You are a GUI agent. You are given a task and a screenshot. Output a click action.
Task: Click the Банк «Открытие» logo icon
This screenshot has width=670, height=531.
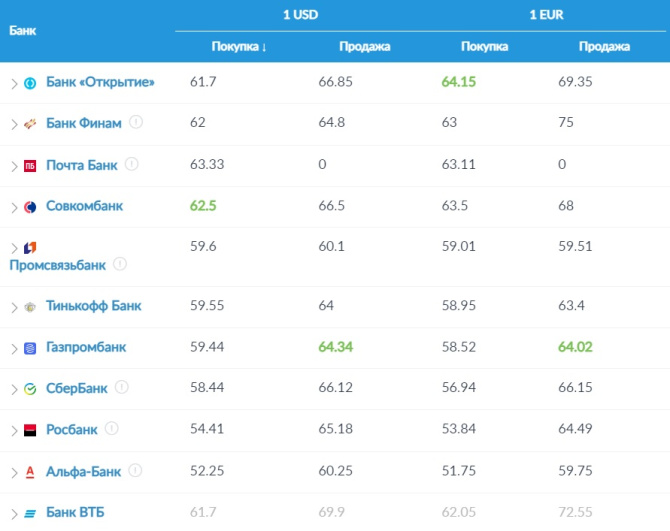[x=30, y=83]
